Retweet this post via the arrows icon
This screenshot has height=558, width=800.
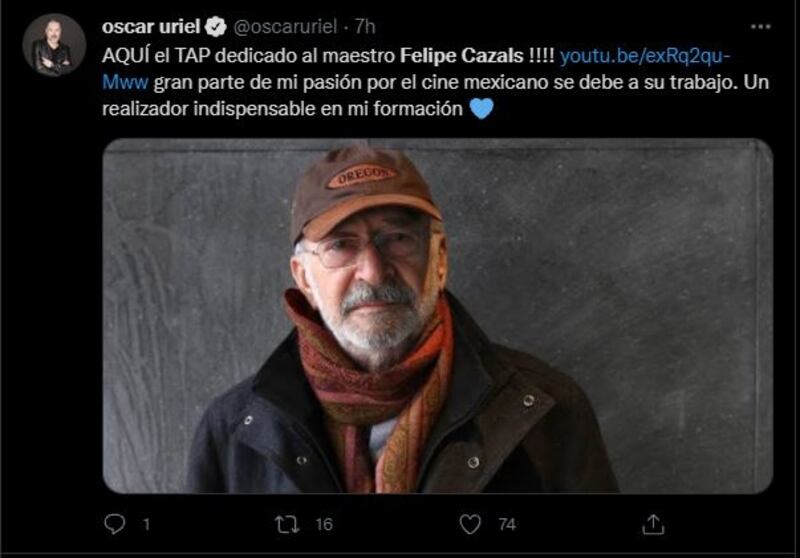click(x=287, y=524)
